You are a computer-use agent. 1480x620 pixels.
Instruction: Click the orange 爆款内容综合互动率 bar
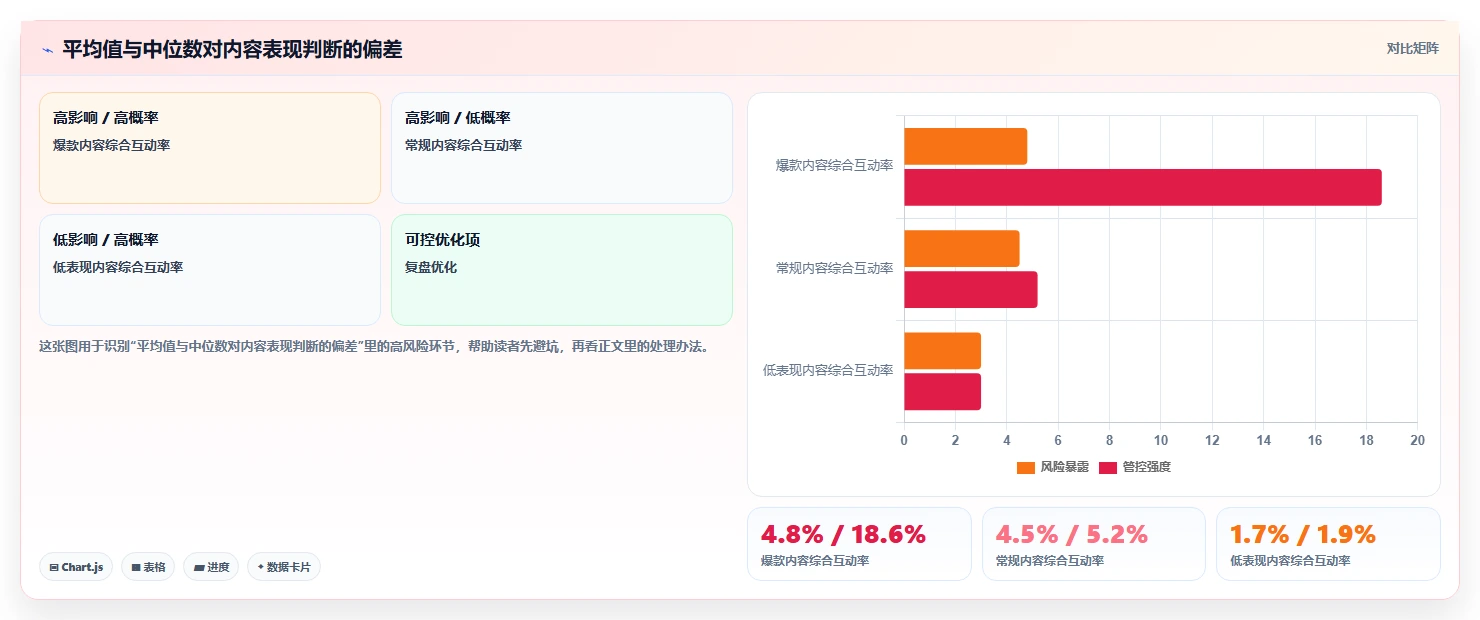966,147
